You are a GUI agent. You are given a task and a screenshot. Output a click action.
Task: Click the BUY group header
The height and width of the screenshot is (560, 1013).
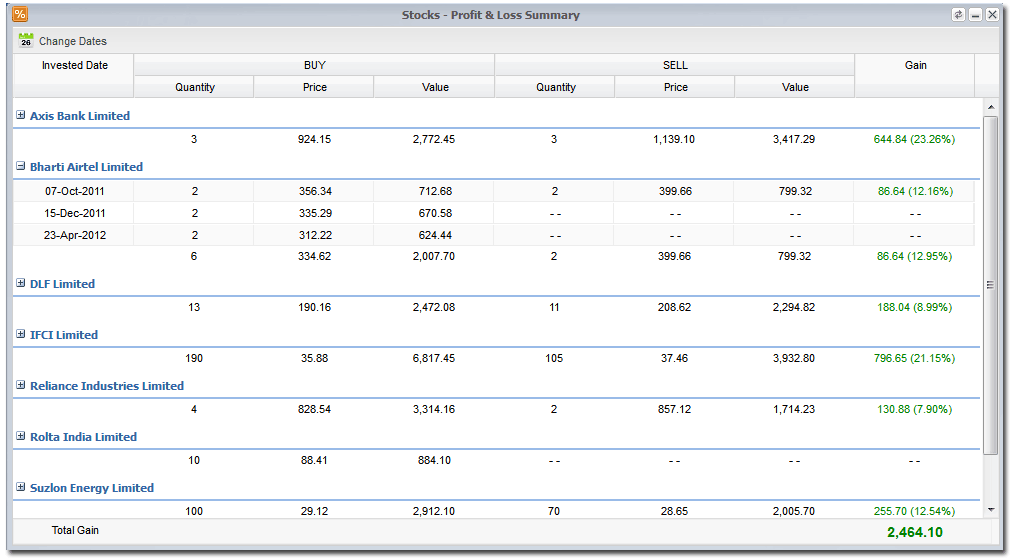click(314, 65)
